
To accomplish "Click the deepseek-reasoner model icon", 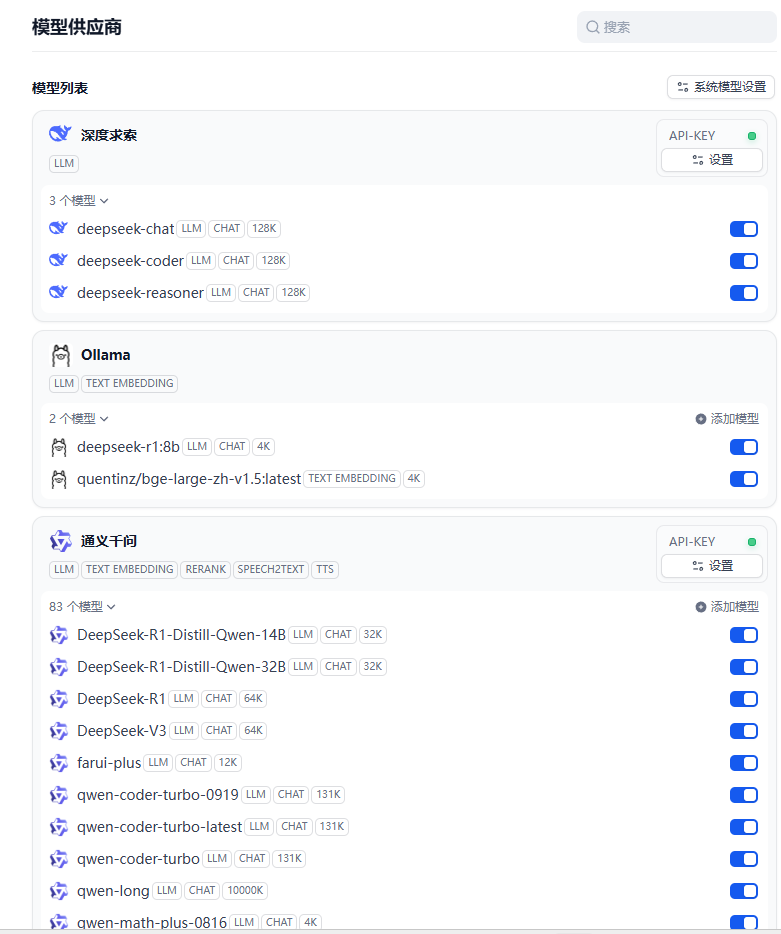I will pyautogui.click(x=58, y=292).
